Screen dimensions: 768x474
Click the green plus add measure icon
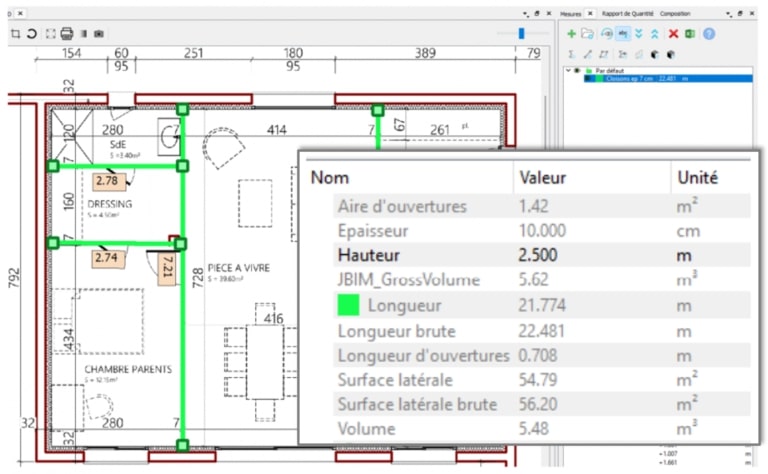[571, 34]
